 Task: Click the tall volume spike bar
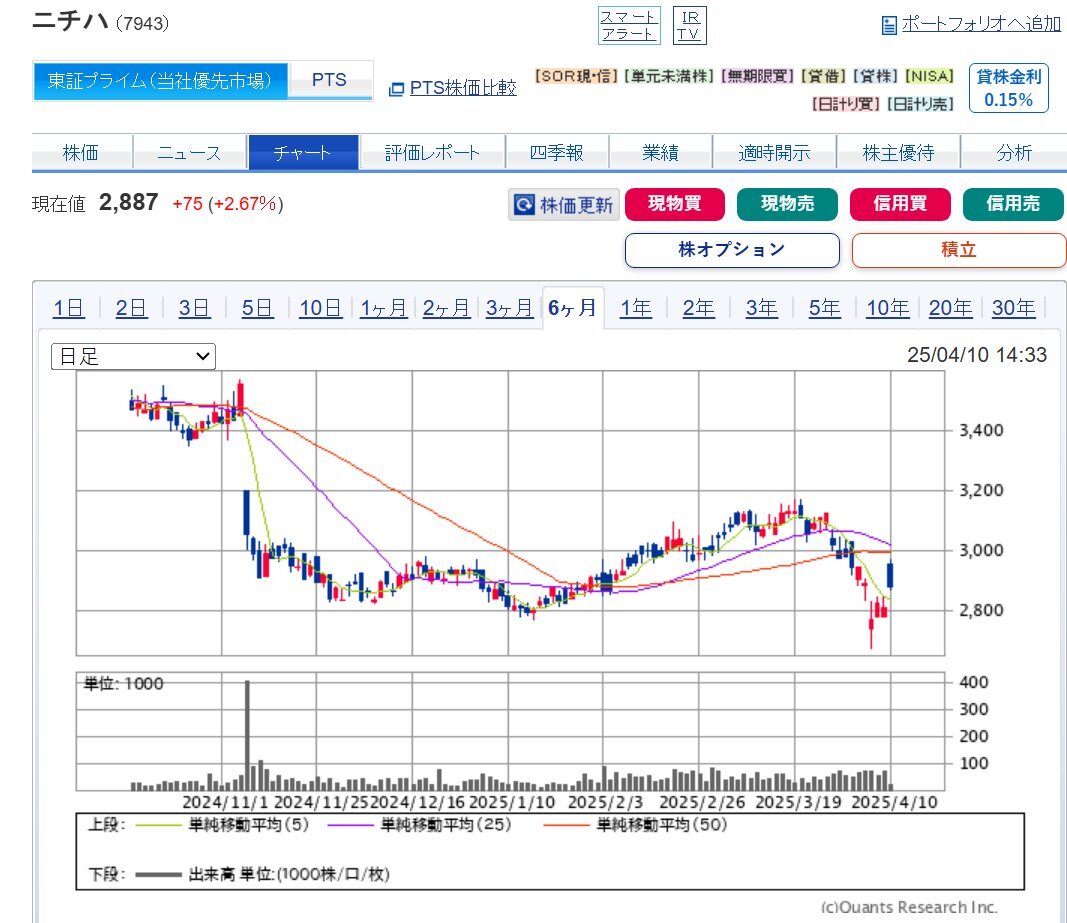[x=247, y=735]
